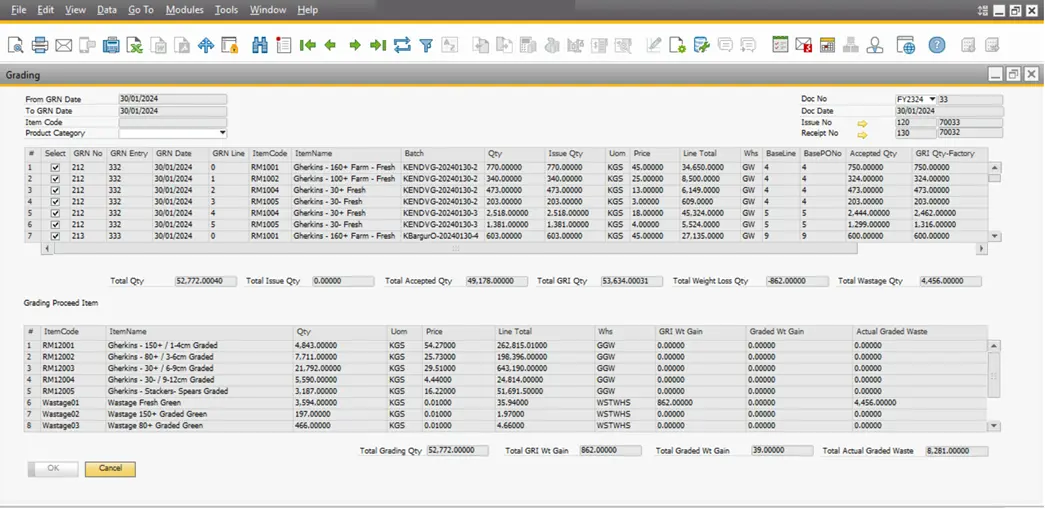Toggle the Select checkbox in row 4
The width and height of the screenshot is (1045, 508).
click(55, 201)
